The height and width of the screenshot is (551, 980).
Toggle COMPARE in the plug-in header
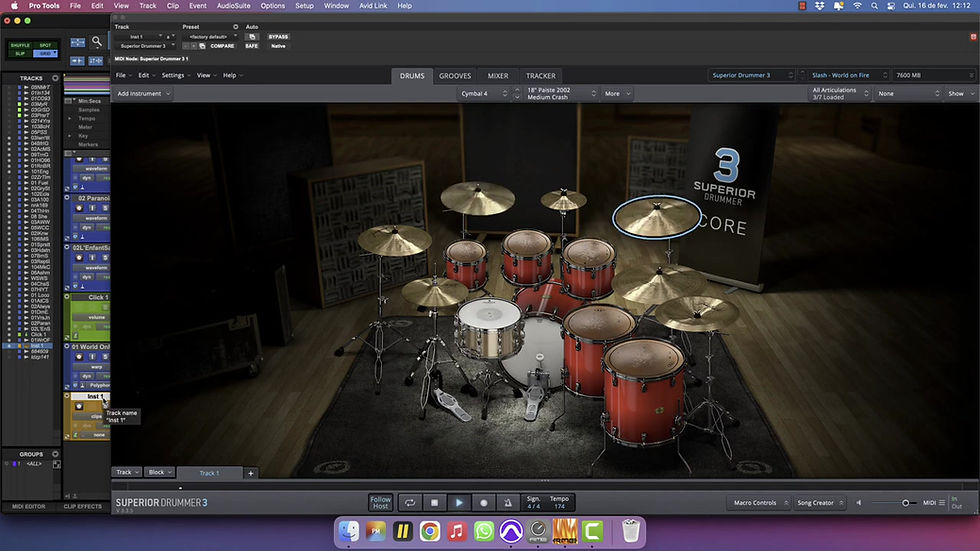coord(222,46)
